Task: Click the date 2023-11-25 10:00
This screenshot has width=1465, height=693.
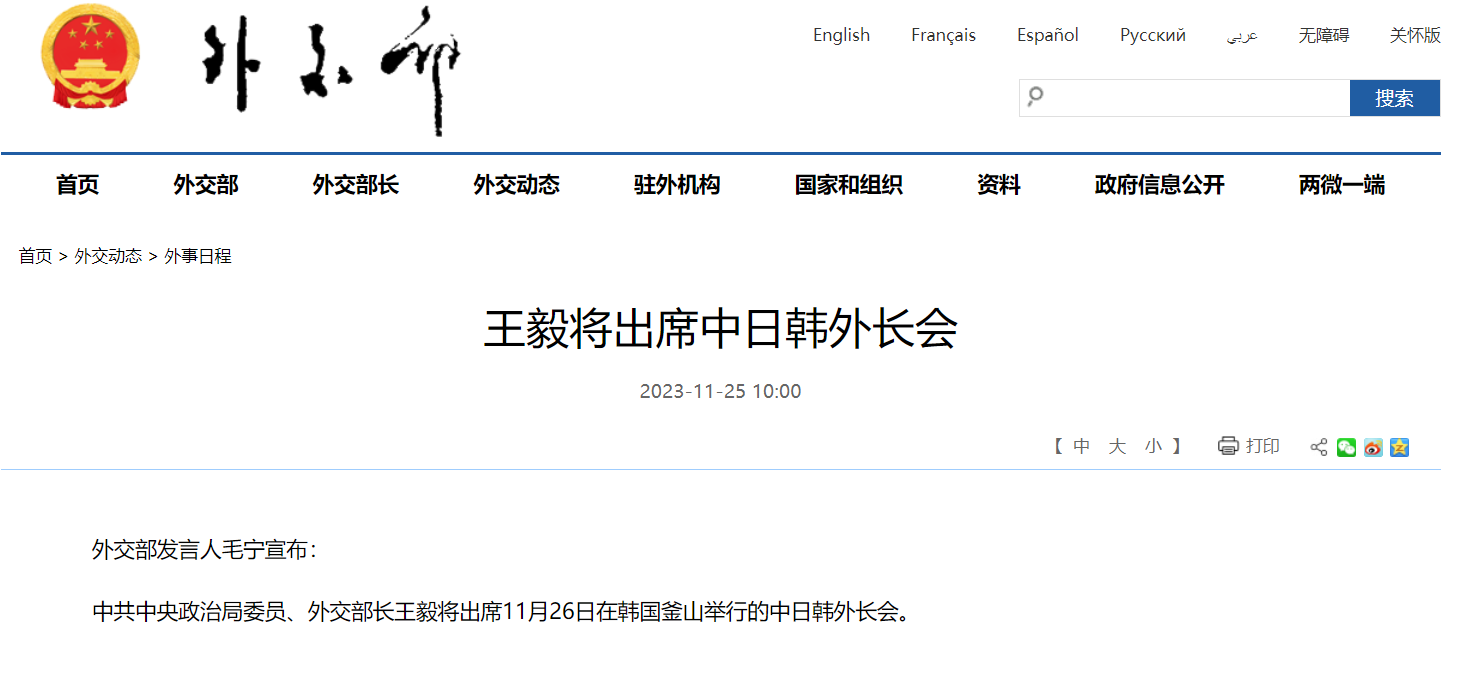Action: point(721,391)
